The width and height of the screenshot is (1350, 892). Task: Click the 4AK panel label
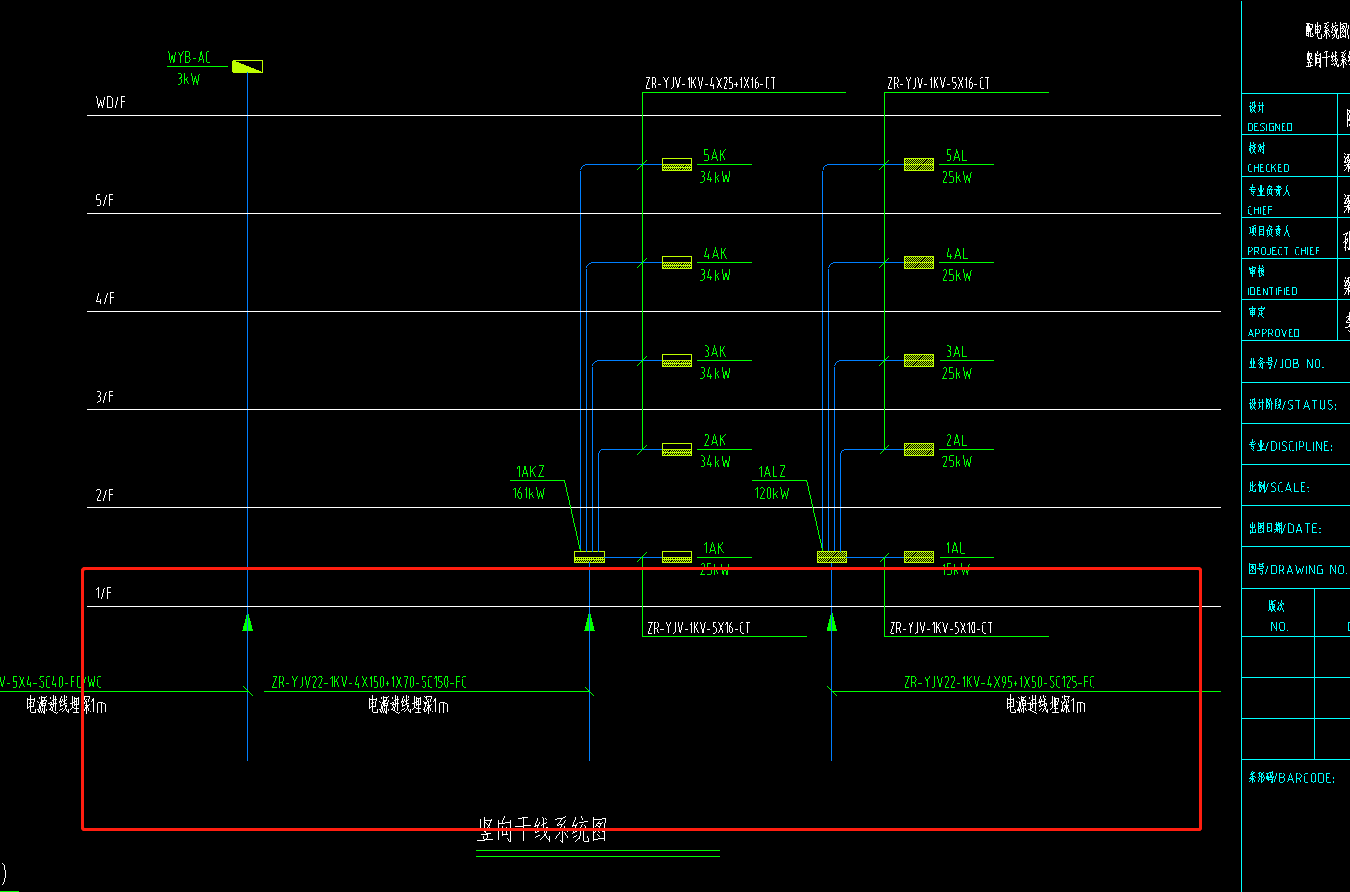click(714, 254)
